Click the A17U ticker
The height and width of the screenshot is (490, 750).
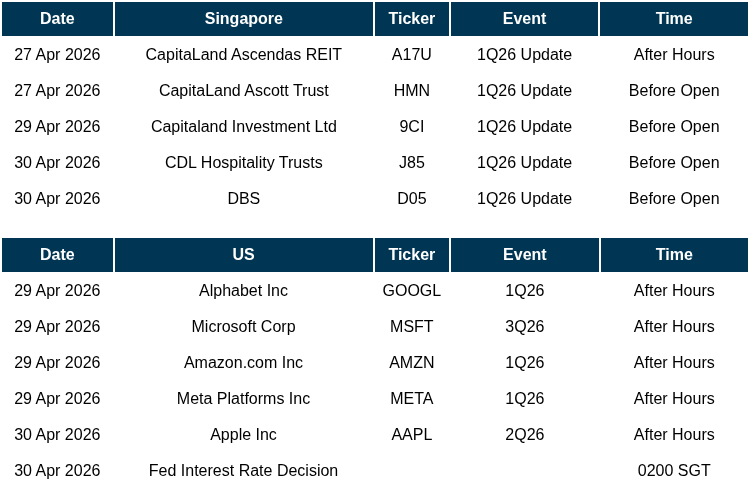(x=411, y=55)
